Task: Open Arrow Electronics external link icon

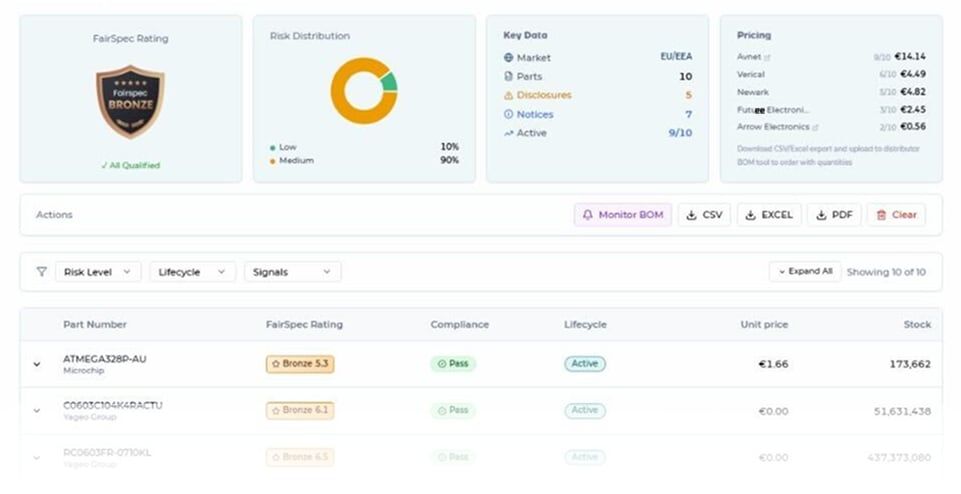Action: pyautogui.click(x=815, y=127)
